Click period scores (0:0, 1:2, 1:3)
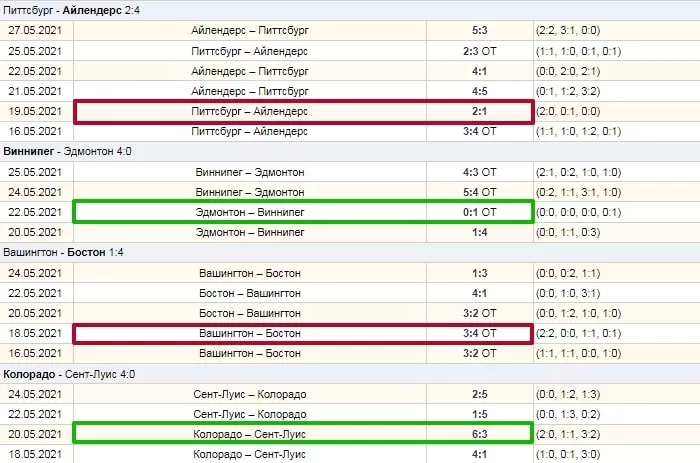This screenshot has height=463, width=700. pyautogui.click(x=568, y=395)
